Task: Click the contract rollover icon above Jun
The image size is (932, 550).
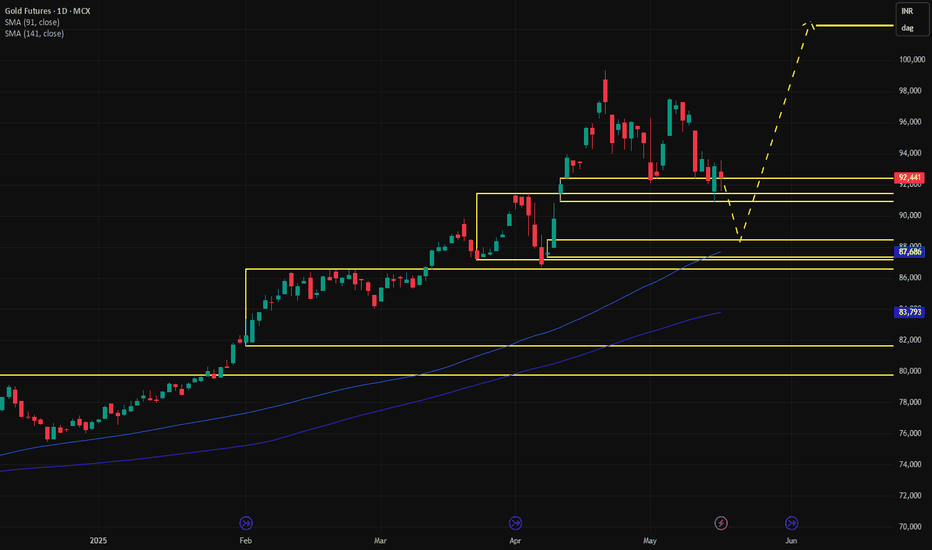Action: pos(791,523)
